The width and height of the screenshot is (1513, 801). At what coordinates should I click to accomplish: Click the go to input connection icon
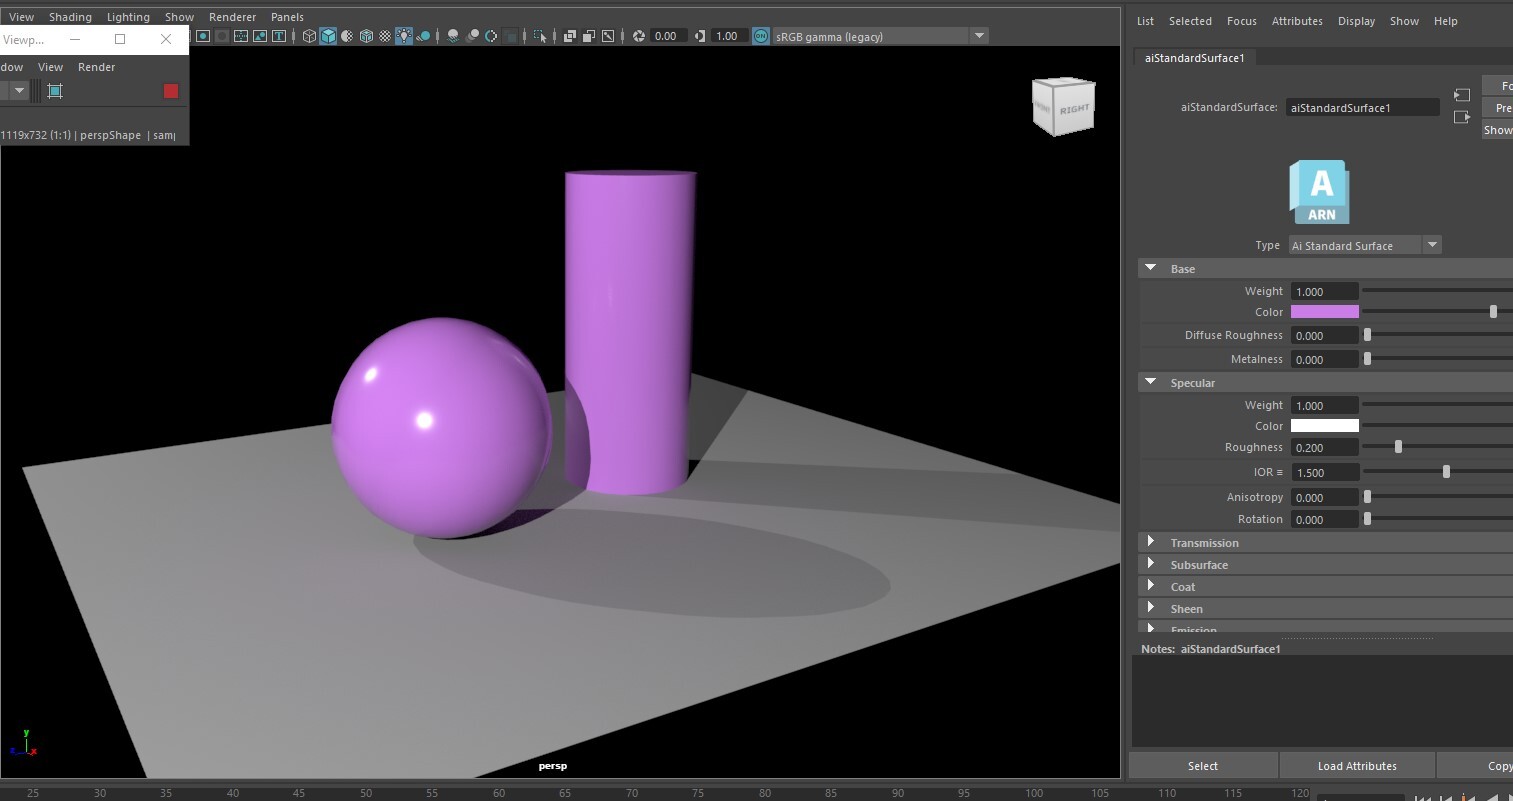(1462, 95)
